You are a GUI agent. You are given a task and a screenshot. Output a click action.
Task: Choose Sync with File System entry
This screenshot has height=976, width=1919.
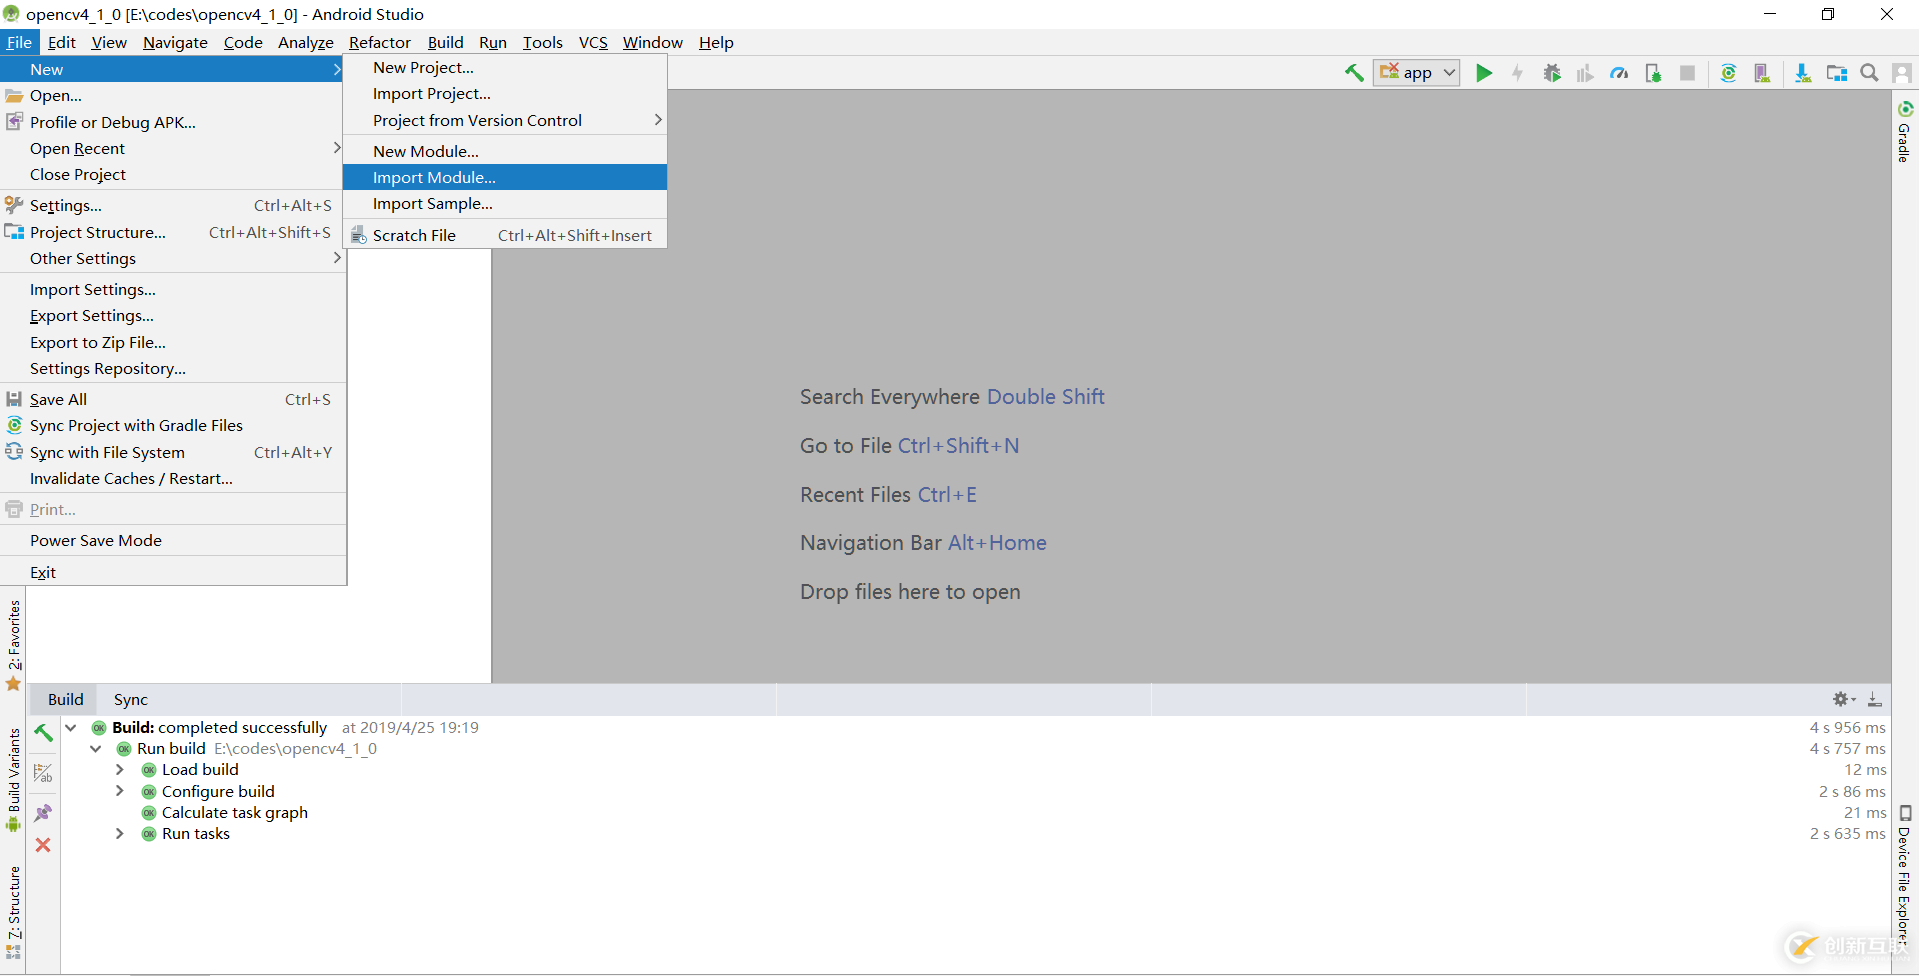click(x=173, y=452)
